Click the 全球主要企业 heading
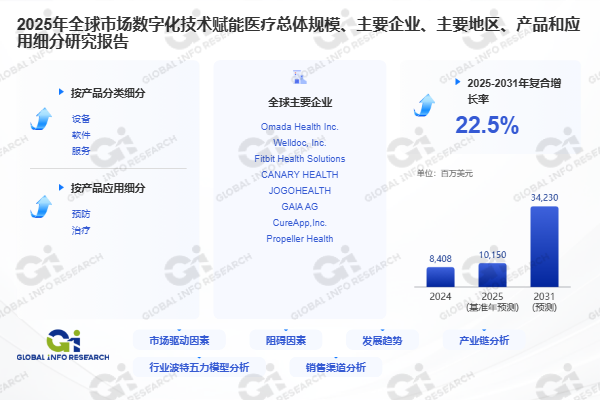This screenshot has width=600, height=400. (300, 102)
